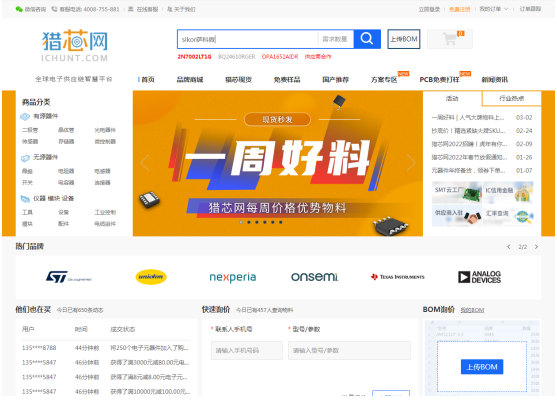
Task: Open the Nexperia brand logo
Action: tap(233, 277)
